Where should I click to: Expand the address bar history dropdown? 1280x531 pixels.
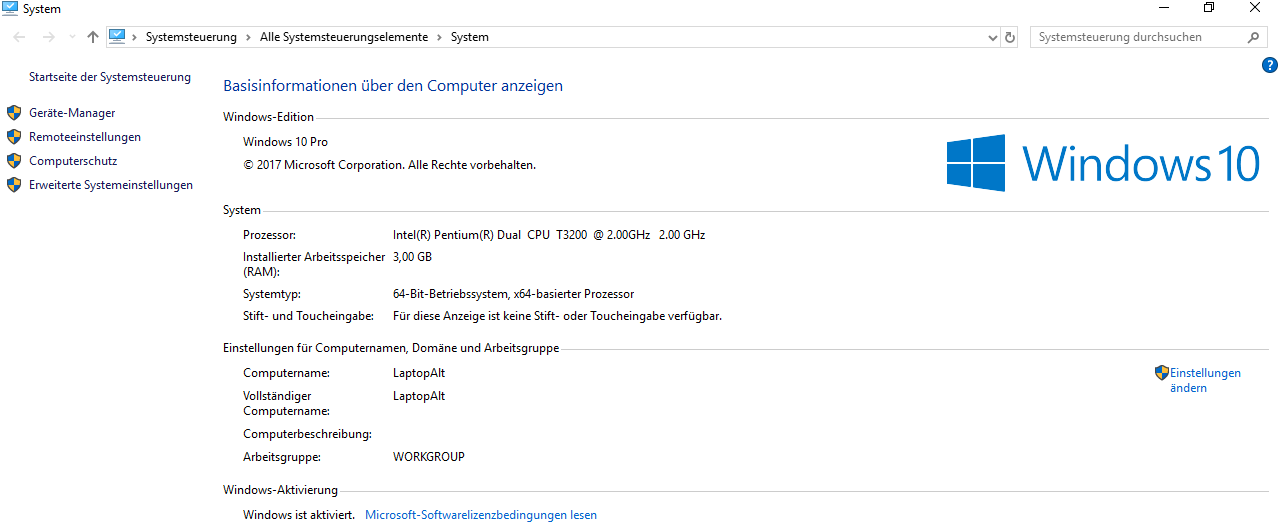993,37
